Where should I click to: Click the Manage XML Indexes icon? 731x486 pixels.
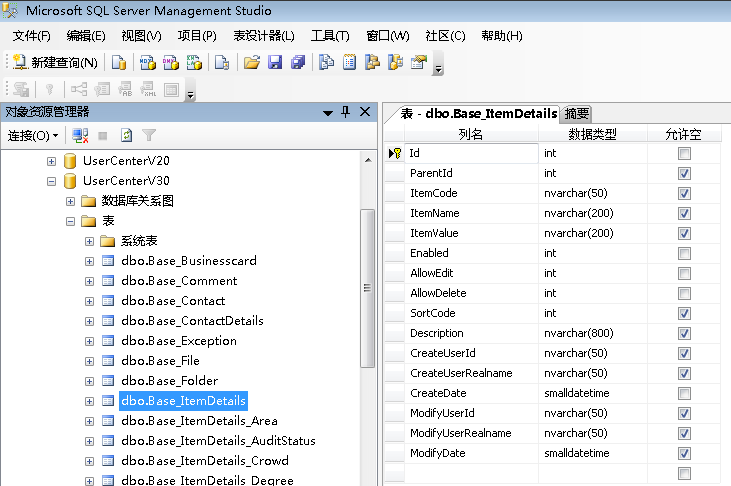click(x=148, y=89)
